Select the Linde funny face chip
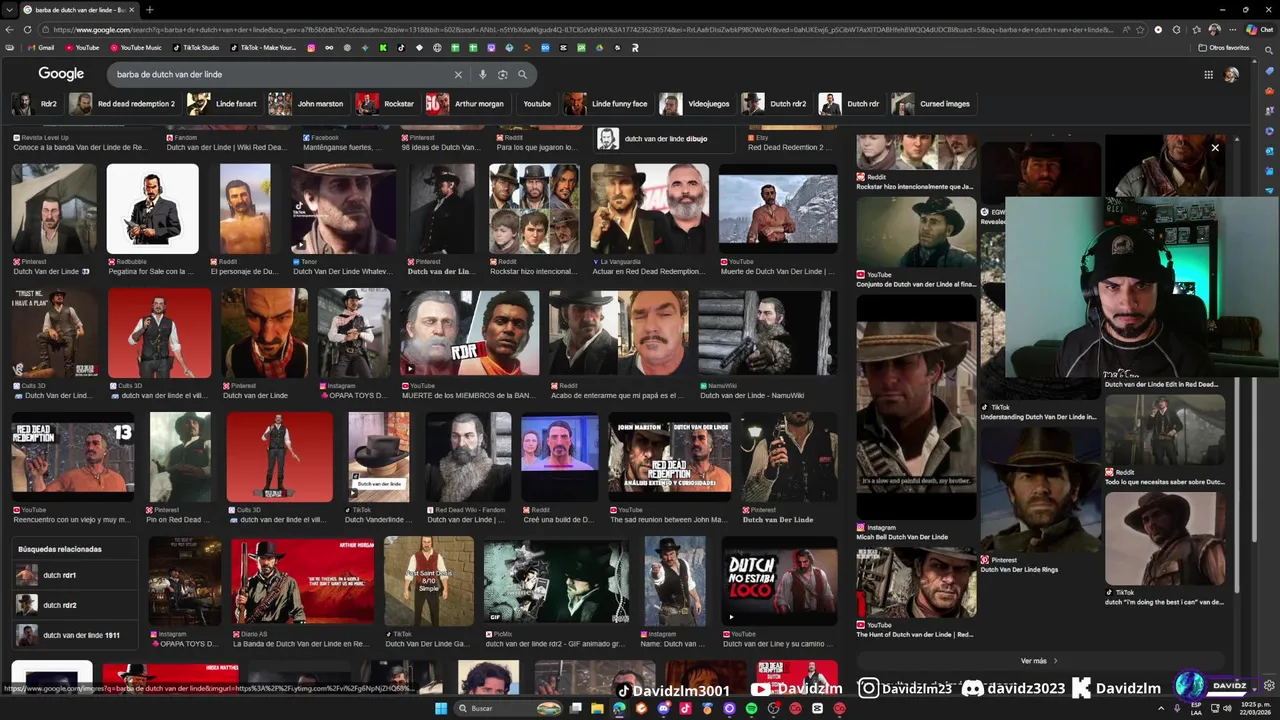The width and height of the screenshot is (1280, 720). click(606, 104)
